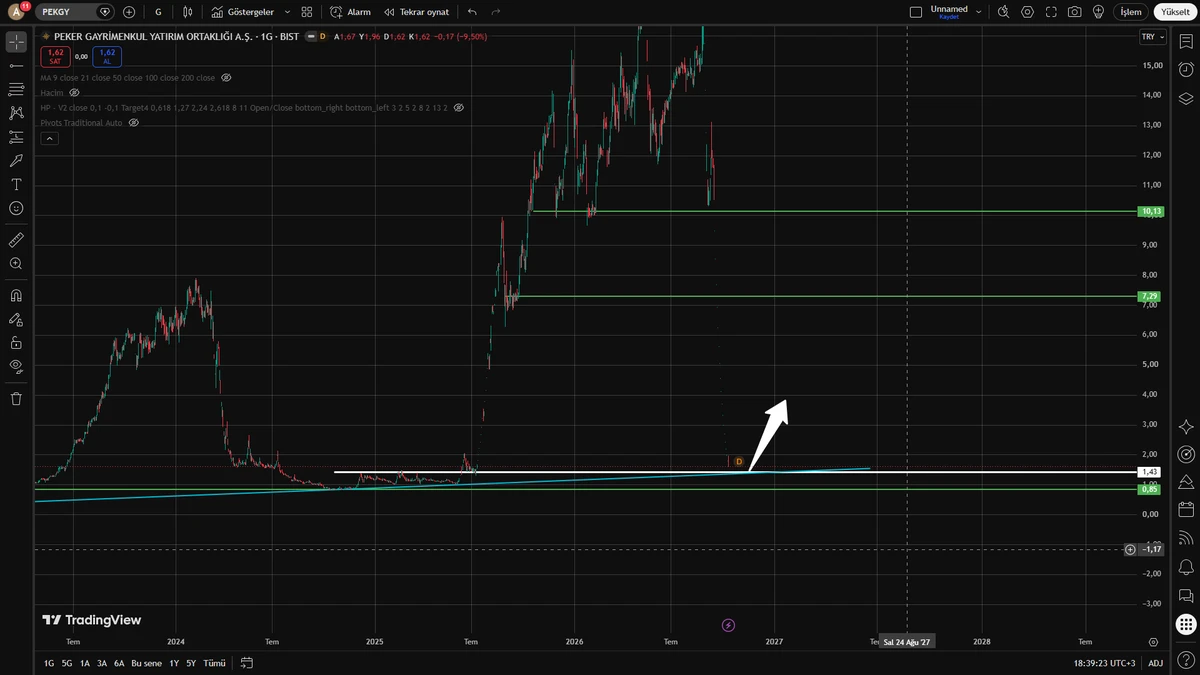Open the candlestick chart style picker
The image size is (1200, 675).
[187, 12]
